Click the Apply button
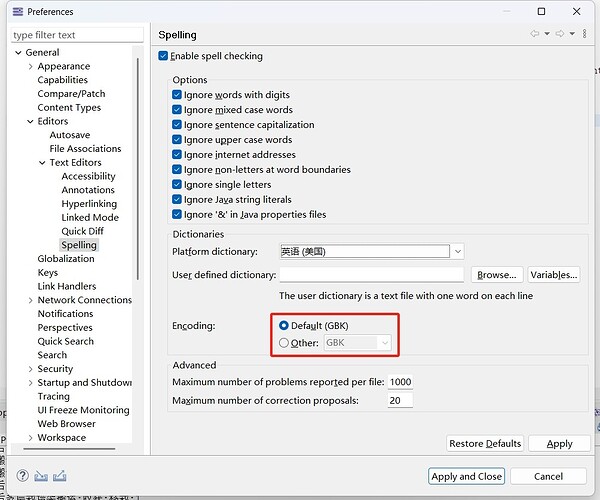The image size is (600, 500). (x=559, y=443)
